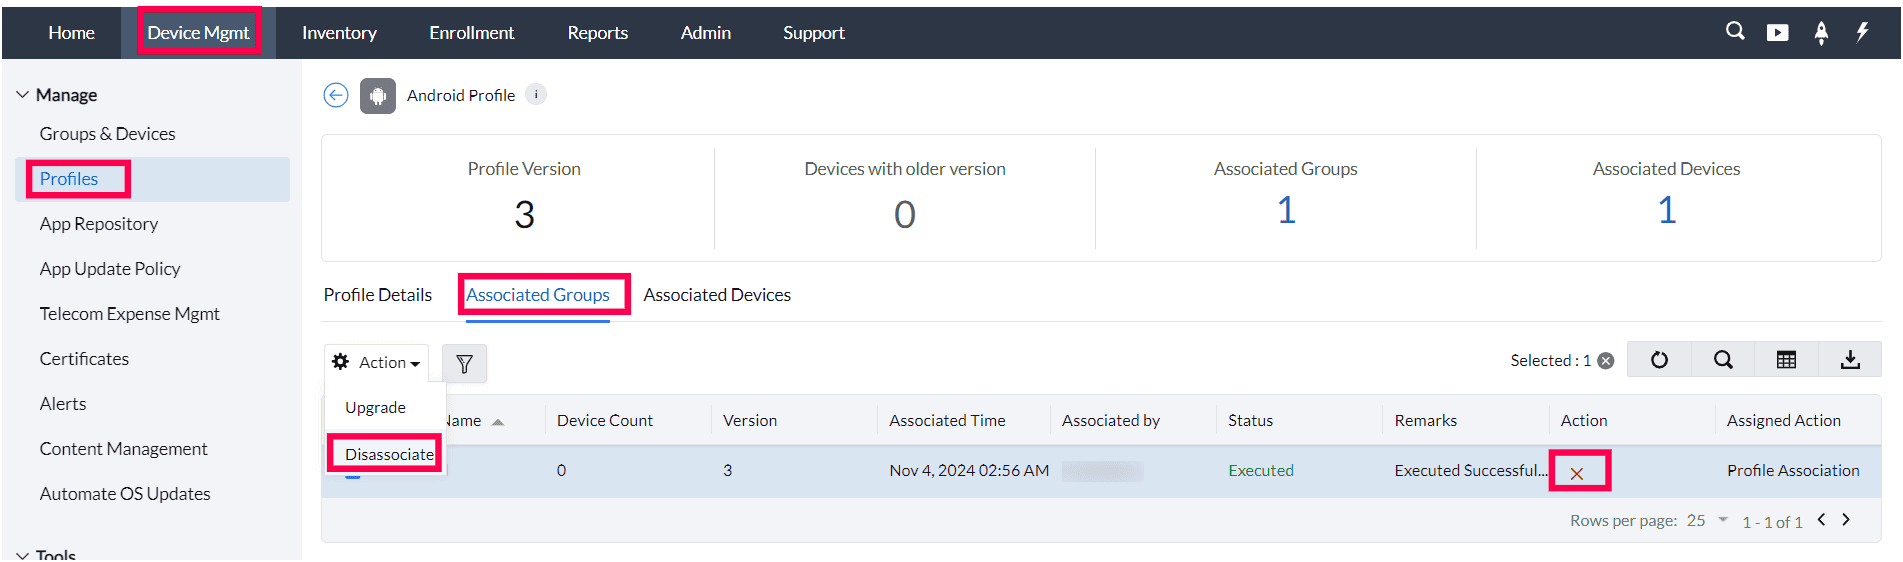
Task: Open the Action dropdown menu
Action: coord(377,363)
